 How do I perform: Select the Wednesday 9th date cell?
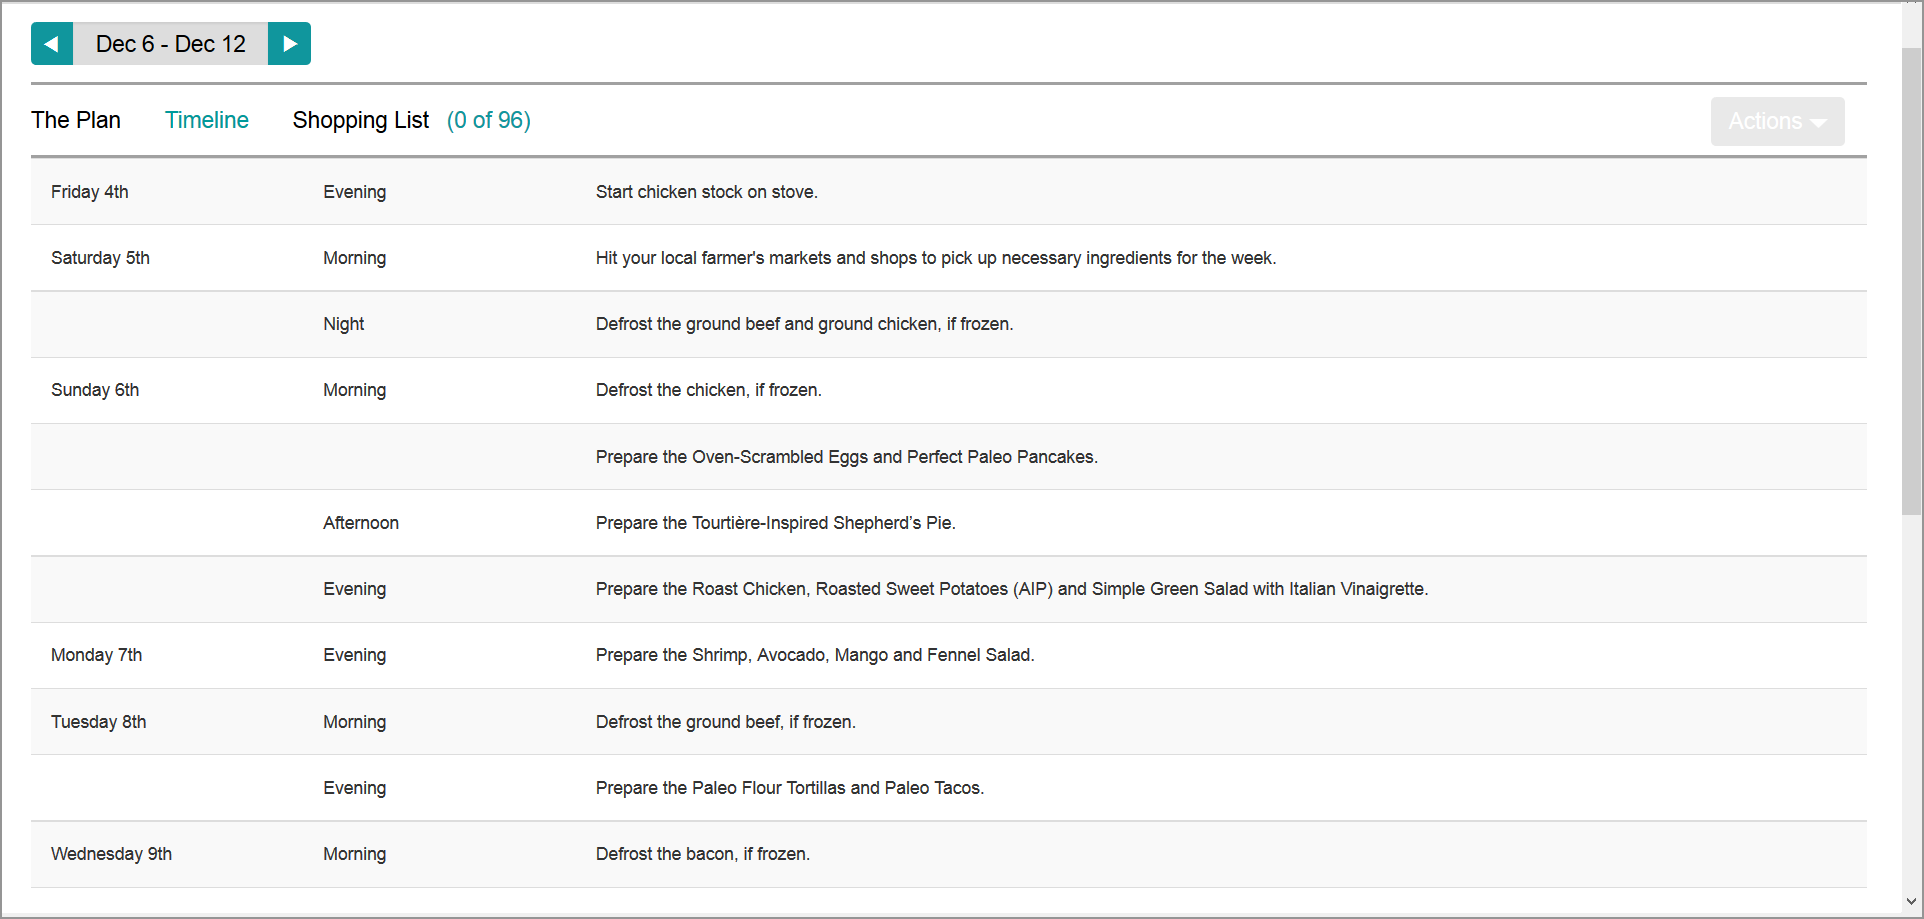[x=112, y=854]
